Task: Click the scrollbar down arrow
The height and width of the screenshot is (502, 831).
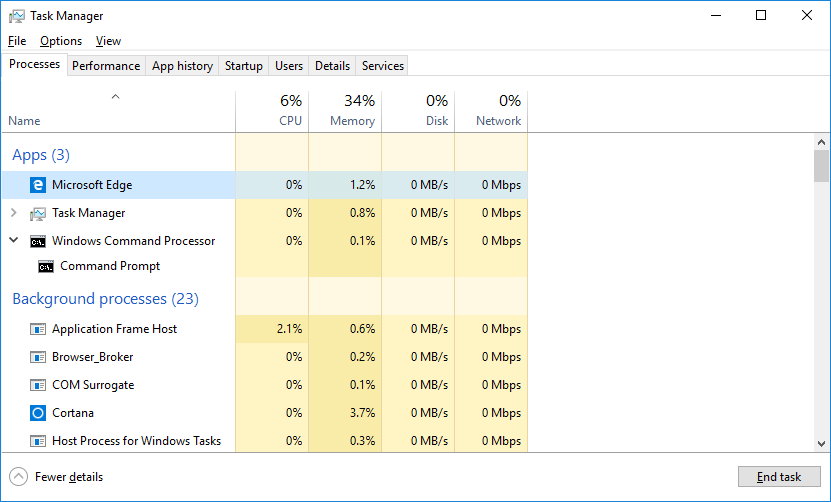Action: pyautogui.click(x=821, y=444)
